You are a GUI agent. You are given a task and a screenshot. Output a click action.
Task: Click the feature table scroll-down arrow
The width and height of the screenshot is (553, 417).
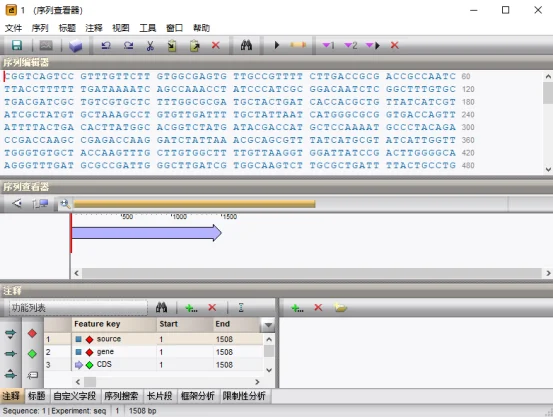tap(269, 370)
